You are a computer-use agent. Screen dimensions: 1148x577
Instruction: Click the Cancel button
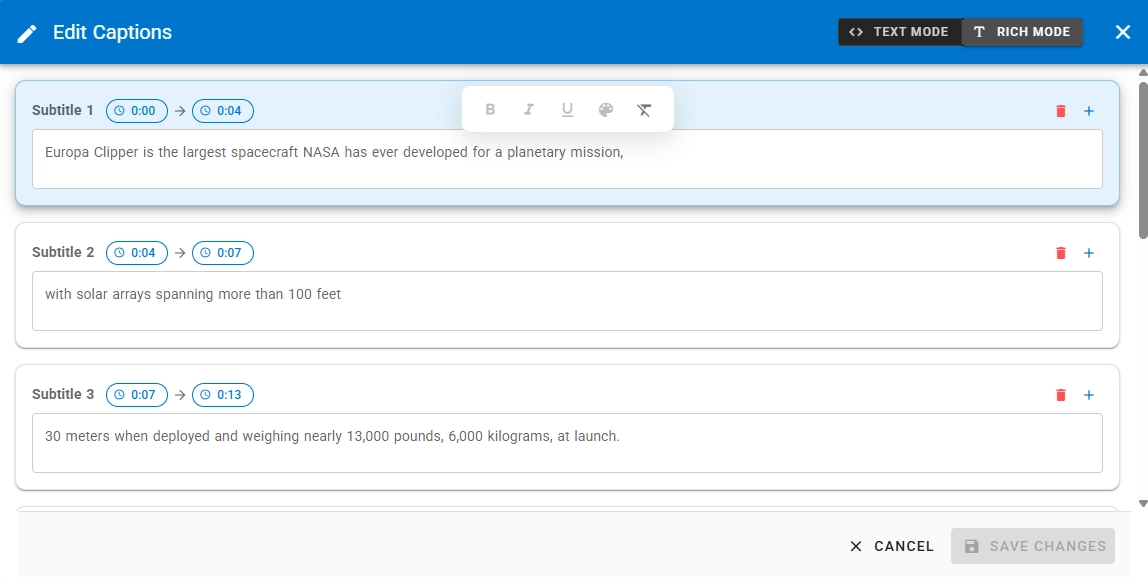891,546
